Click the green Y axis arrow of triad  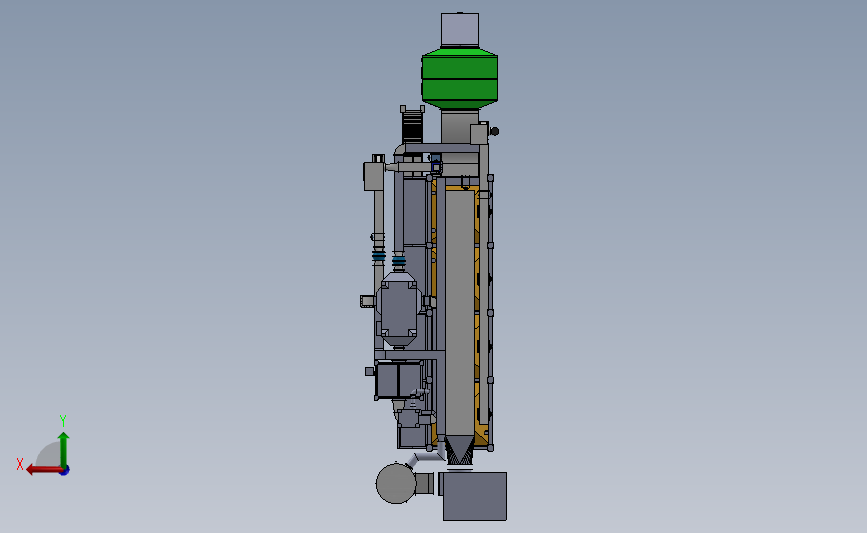(63, 450)
